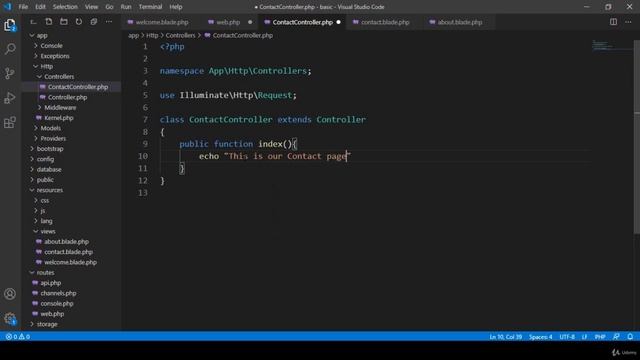Click the errors and warnings status indicator
Image resolution: width=640 pixels, height=360 pixels.
18,337
